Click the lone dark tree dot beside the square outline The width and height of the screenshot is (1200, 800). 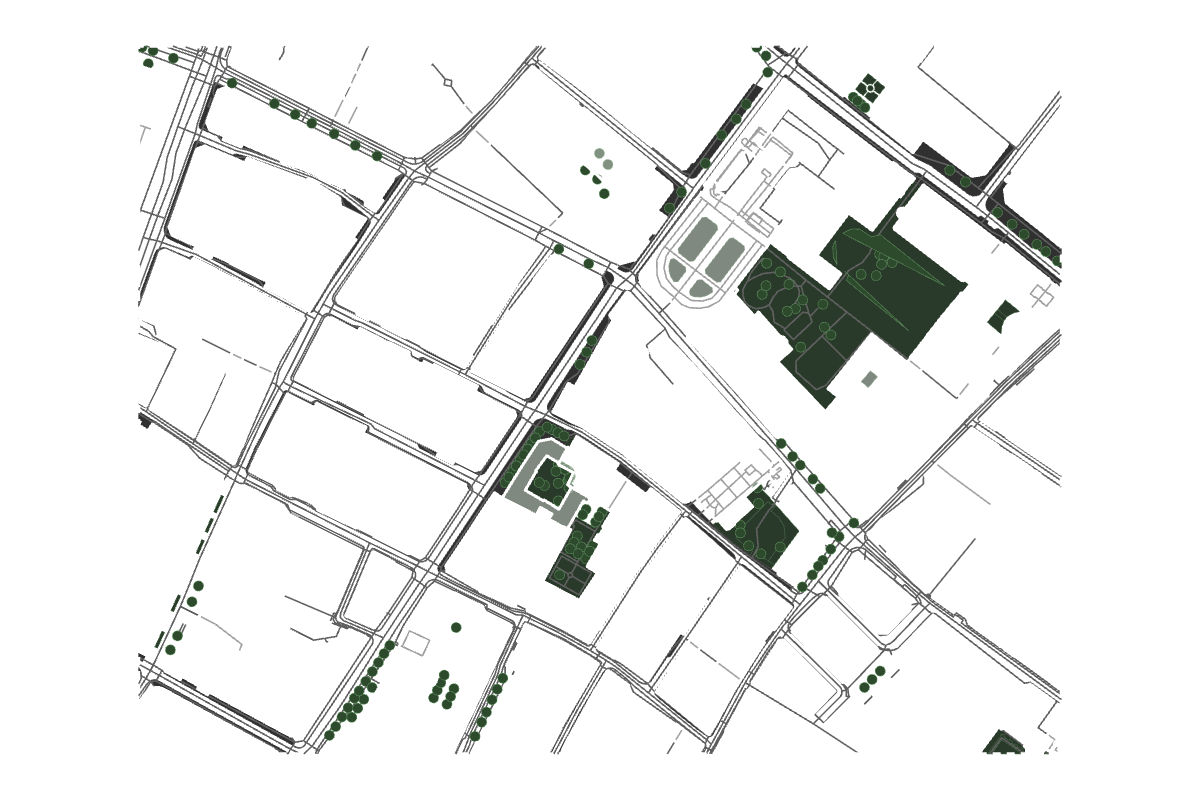(x=456, y=627)
